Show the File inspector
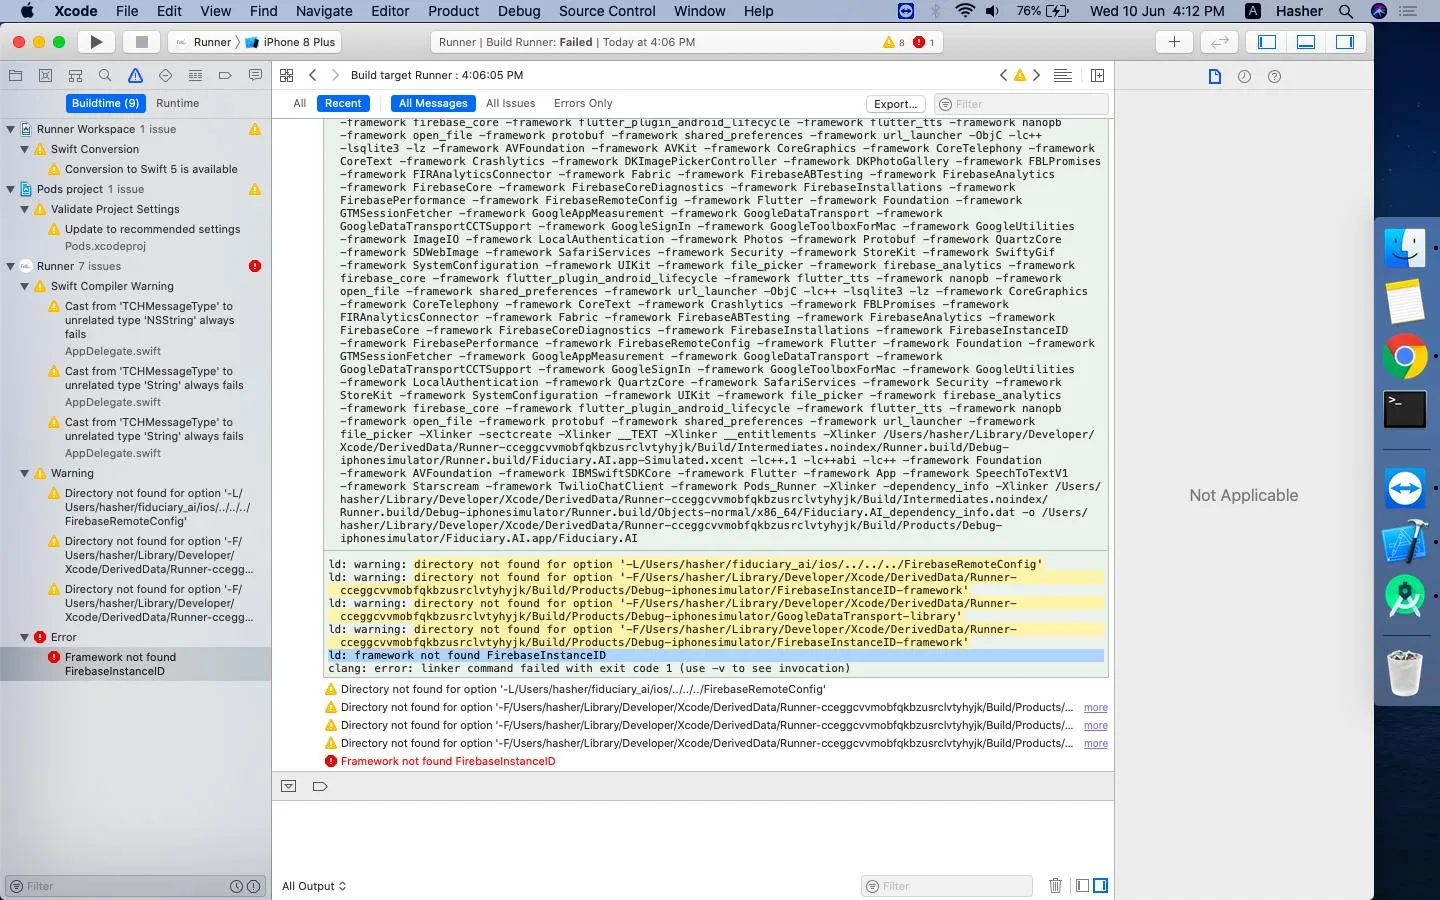Screen dimensions: 1440x900 (1214, 76)
